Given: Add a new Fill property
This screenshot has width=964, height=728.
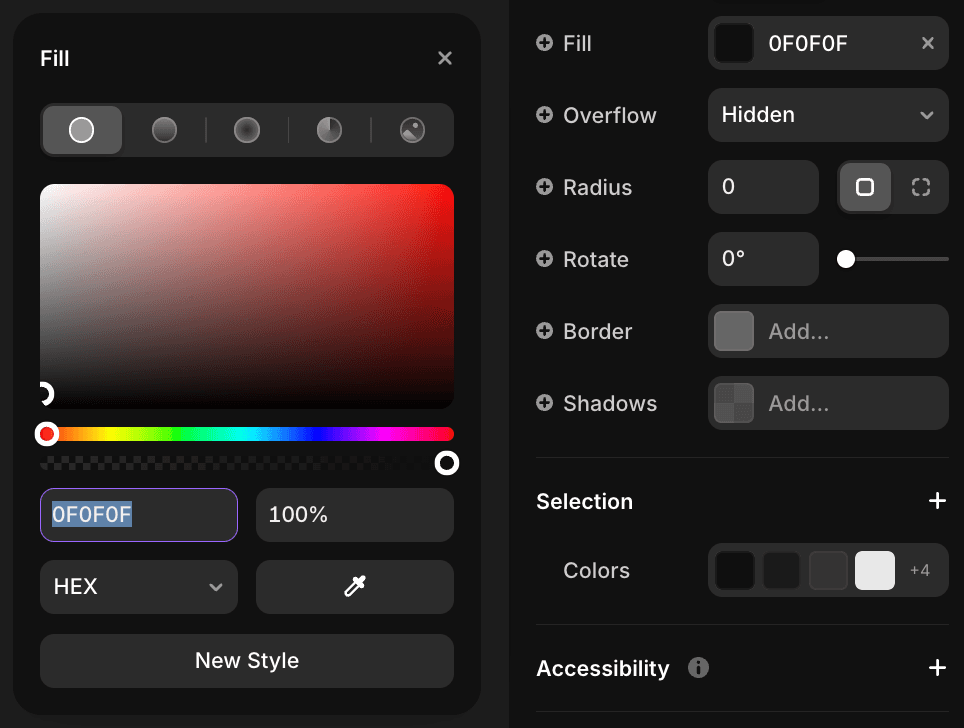Looking at the screenshot, I should 544,43.
